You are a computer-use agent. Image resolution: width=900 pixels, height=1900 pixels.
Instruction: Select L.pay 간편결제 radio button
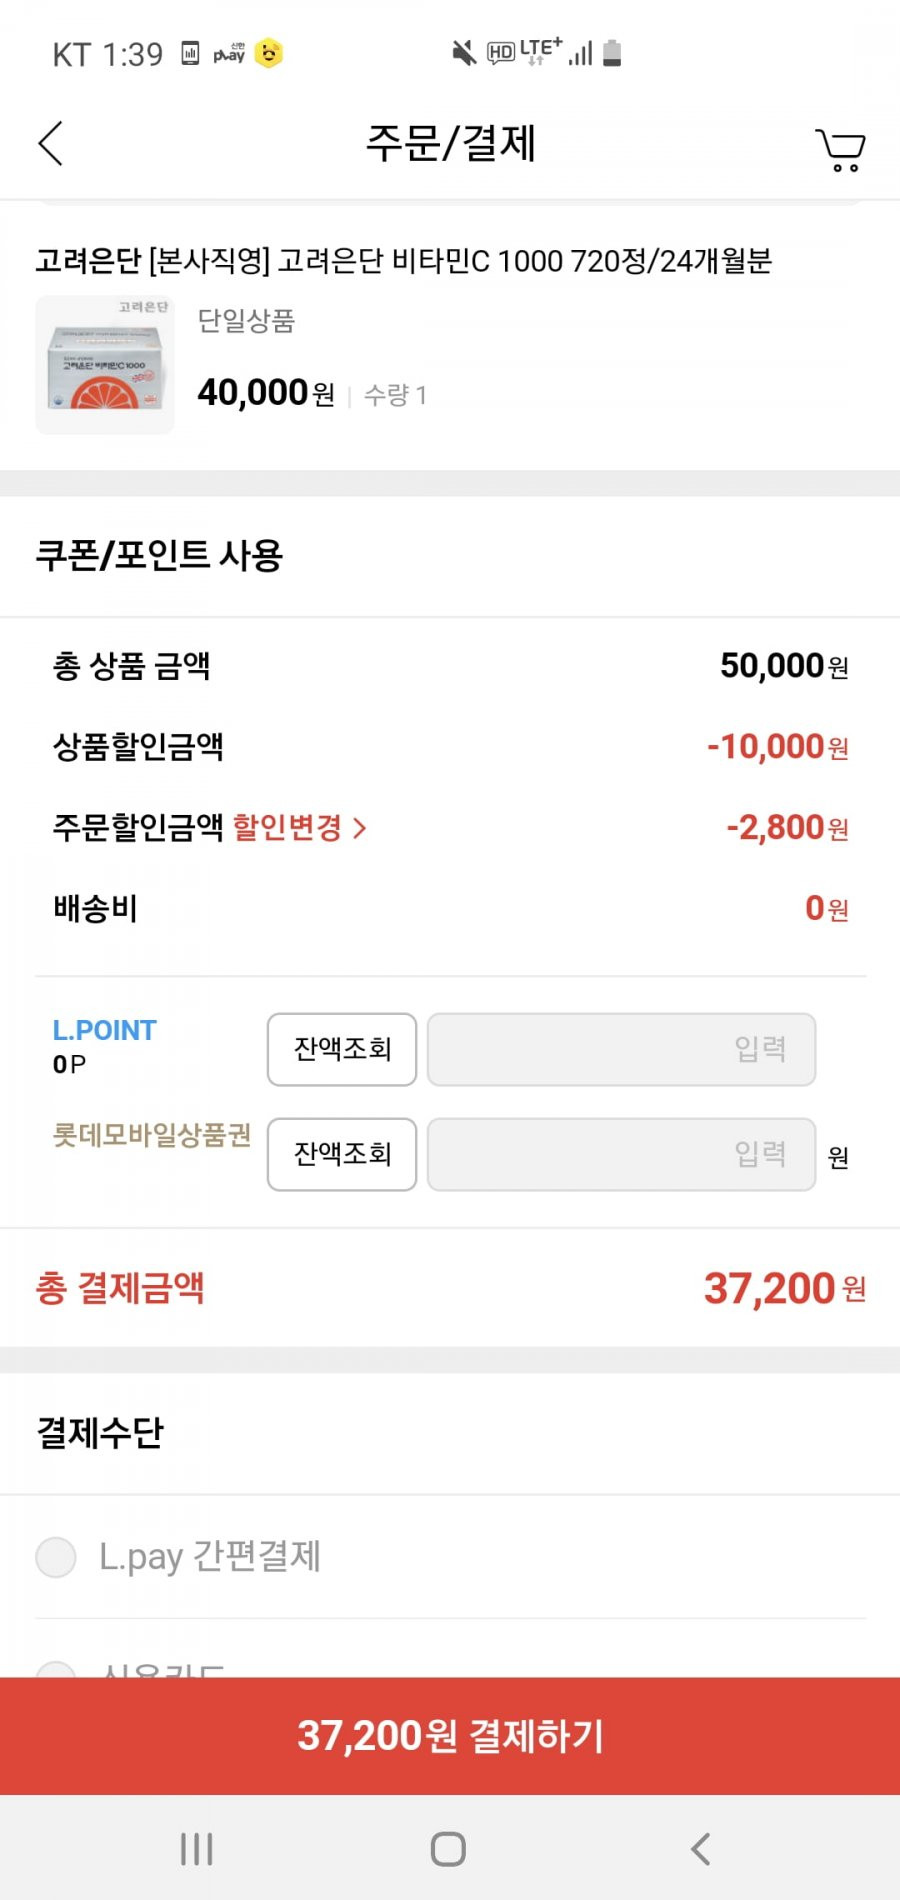pyautogui.click(x=56, y=1557)
